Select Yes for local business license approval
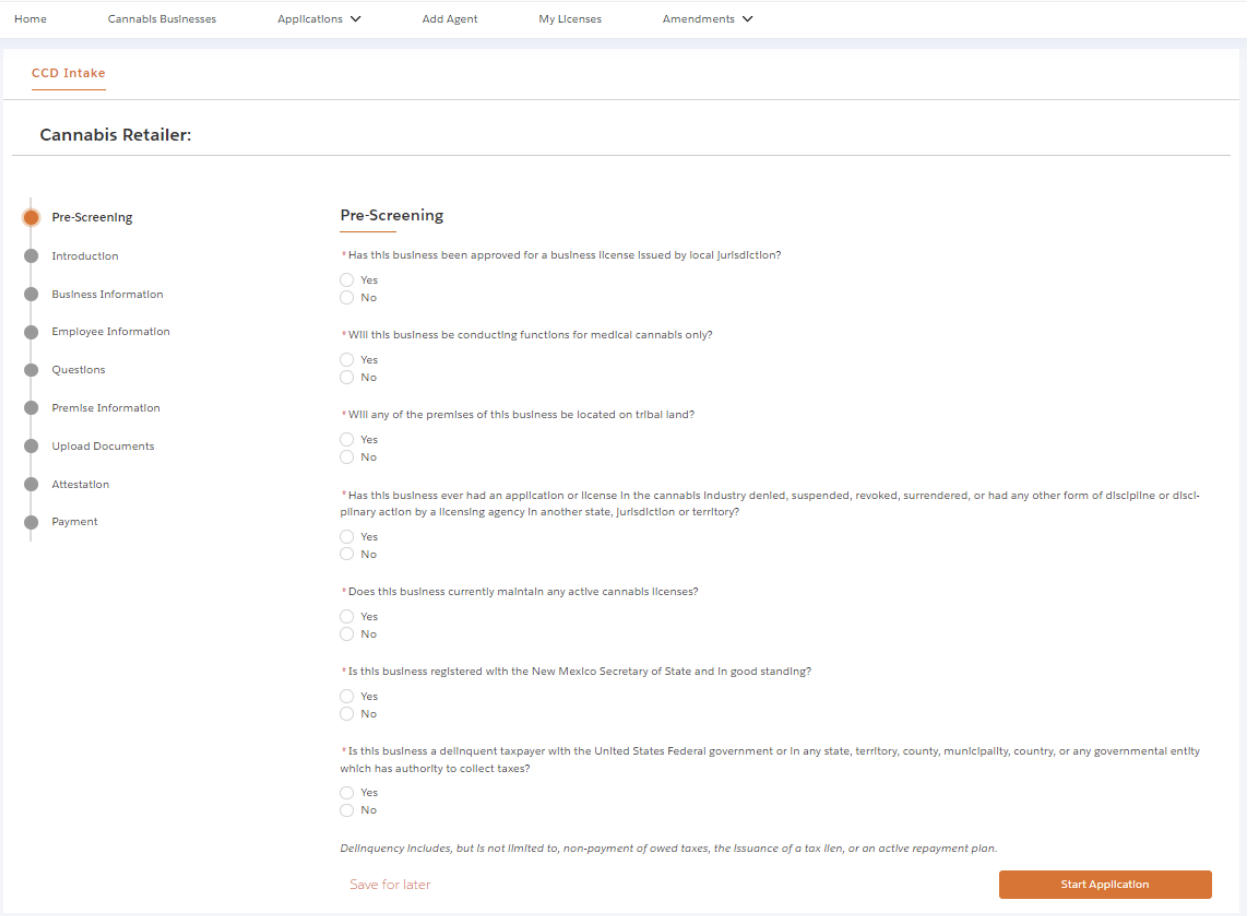The width and height of the screenshot is (1248, 916). (347, 280)
